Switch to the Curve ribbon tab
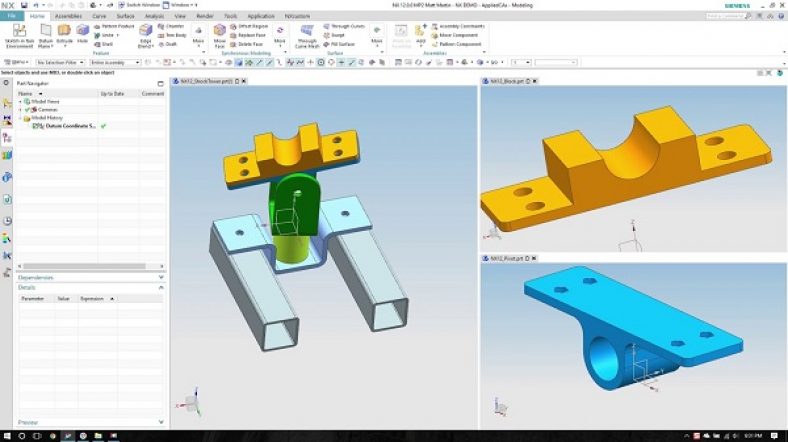The height and width of the screenshot is (442, 788). point(99,16)
